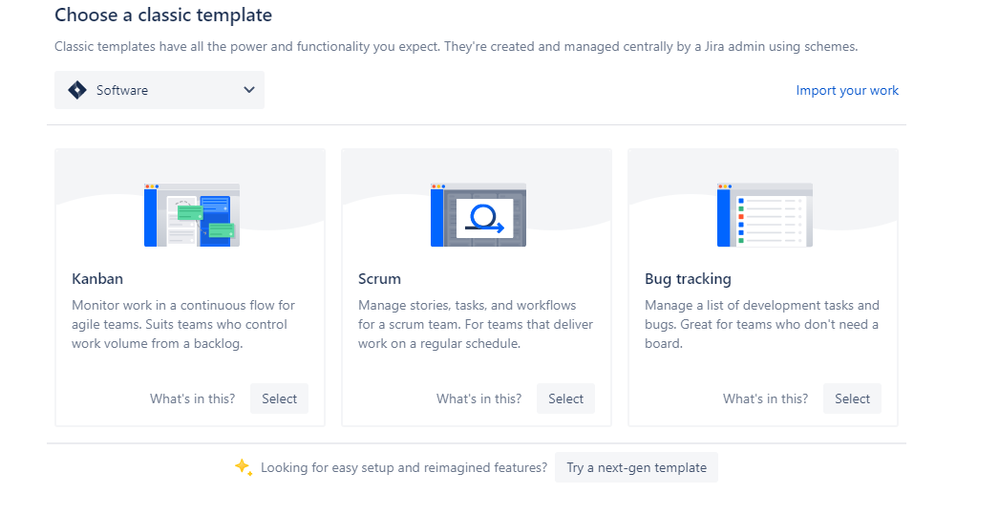Screen dimensions: 999x520
Task: Click the 'Looking for easy setup' text
Action: [404, 468]
